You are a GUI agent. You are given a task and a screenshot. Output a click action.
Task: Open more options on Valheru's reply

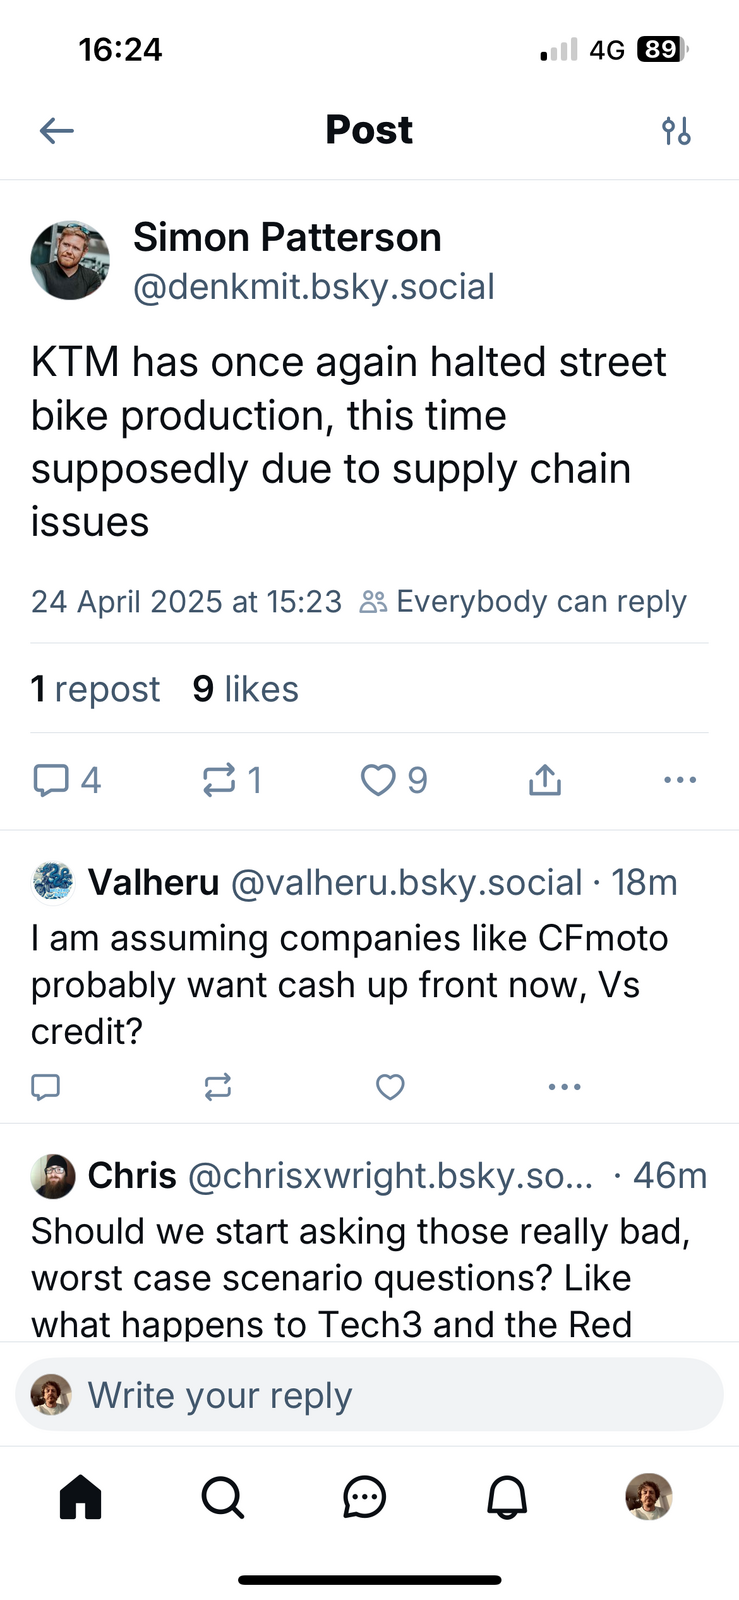point(564,1086)
